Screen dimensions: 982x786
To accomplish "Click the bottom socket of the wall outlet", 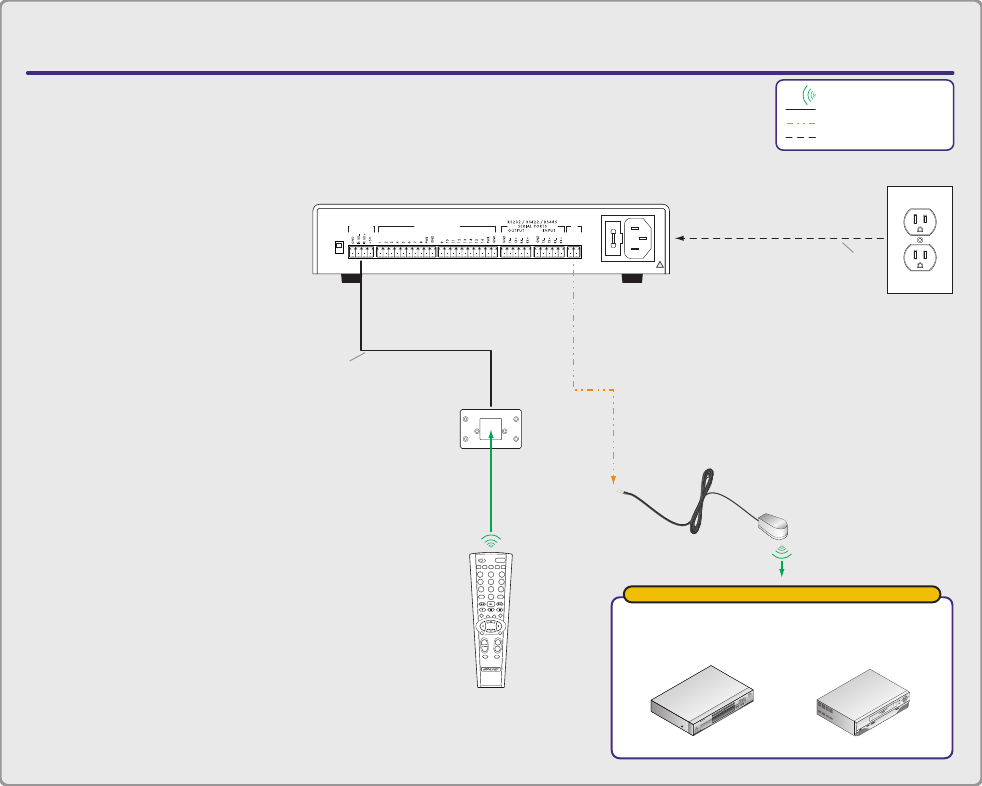I will click(x=920, y=257).
